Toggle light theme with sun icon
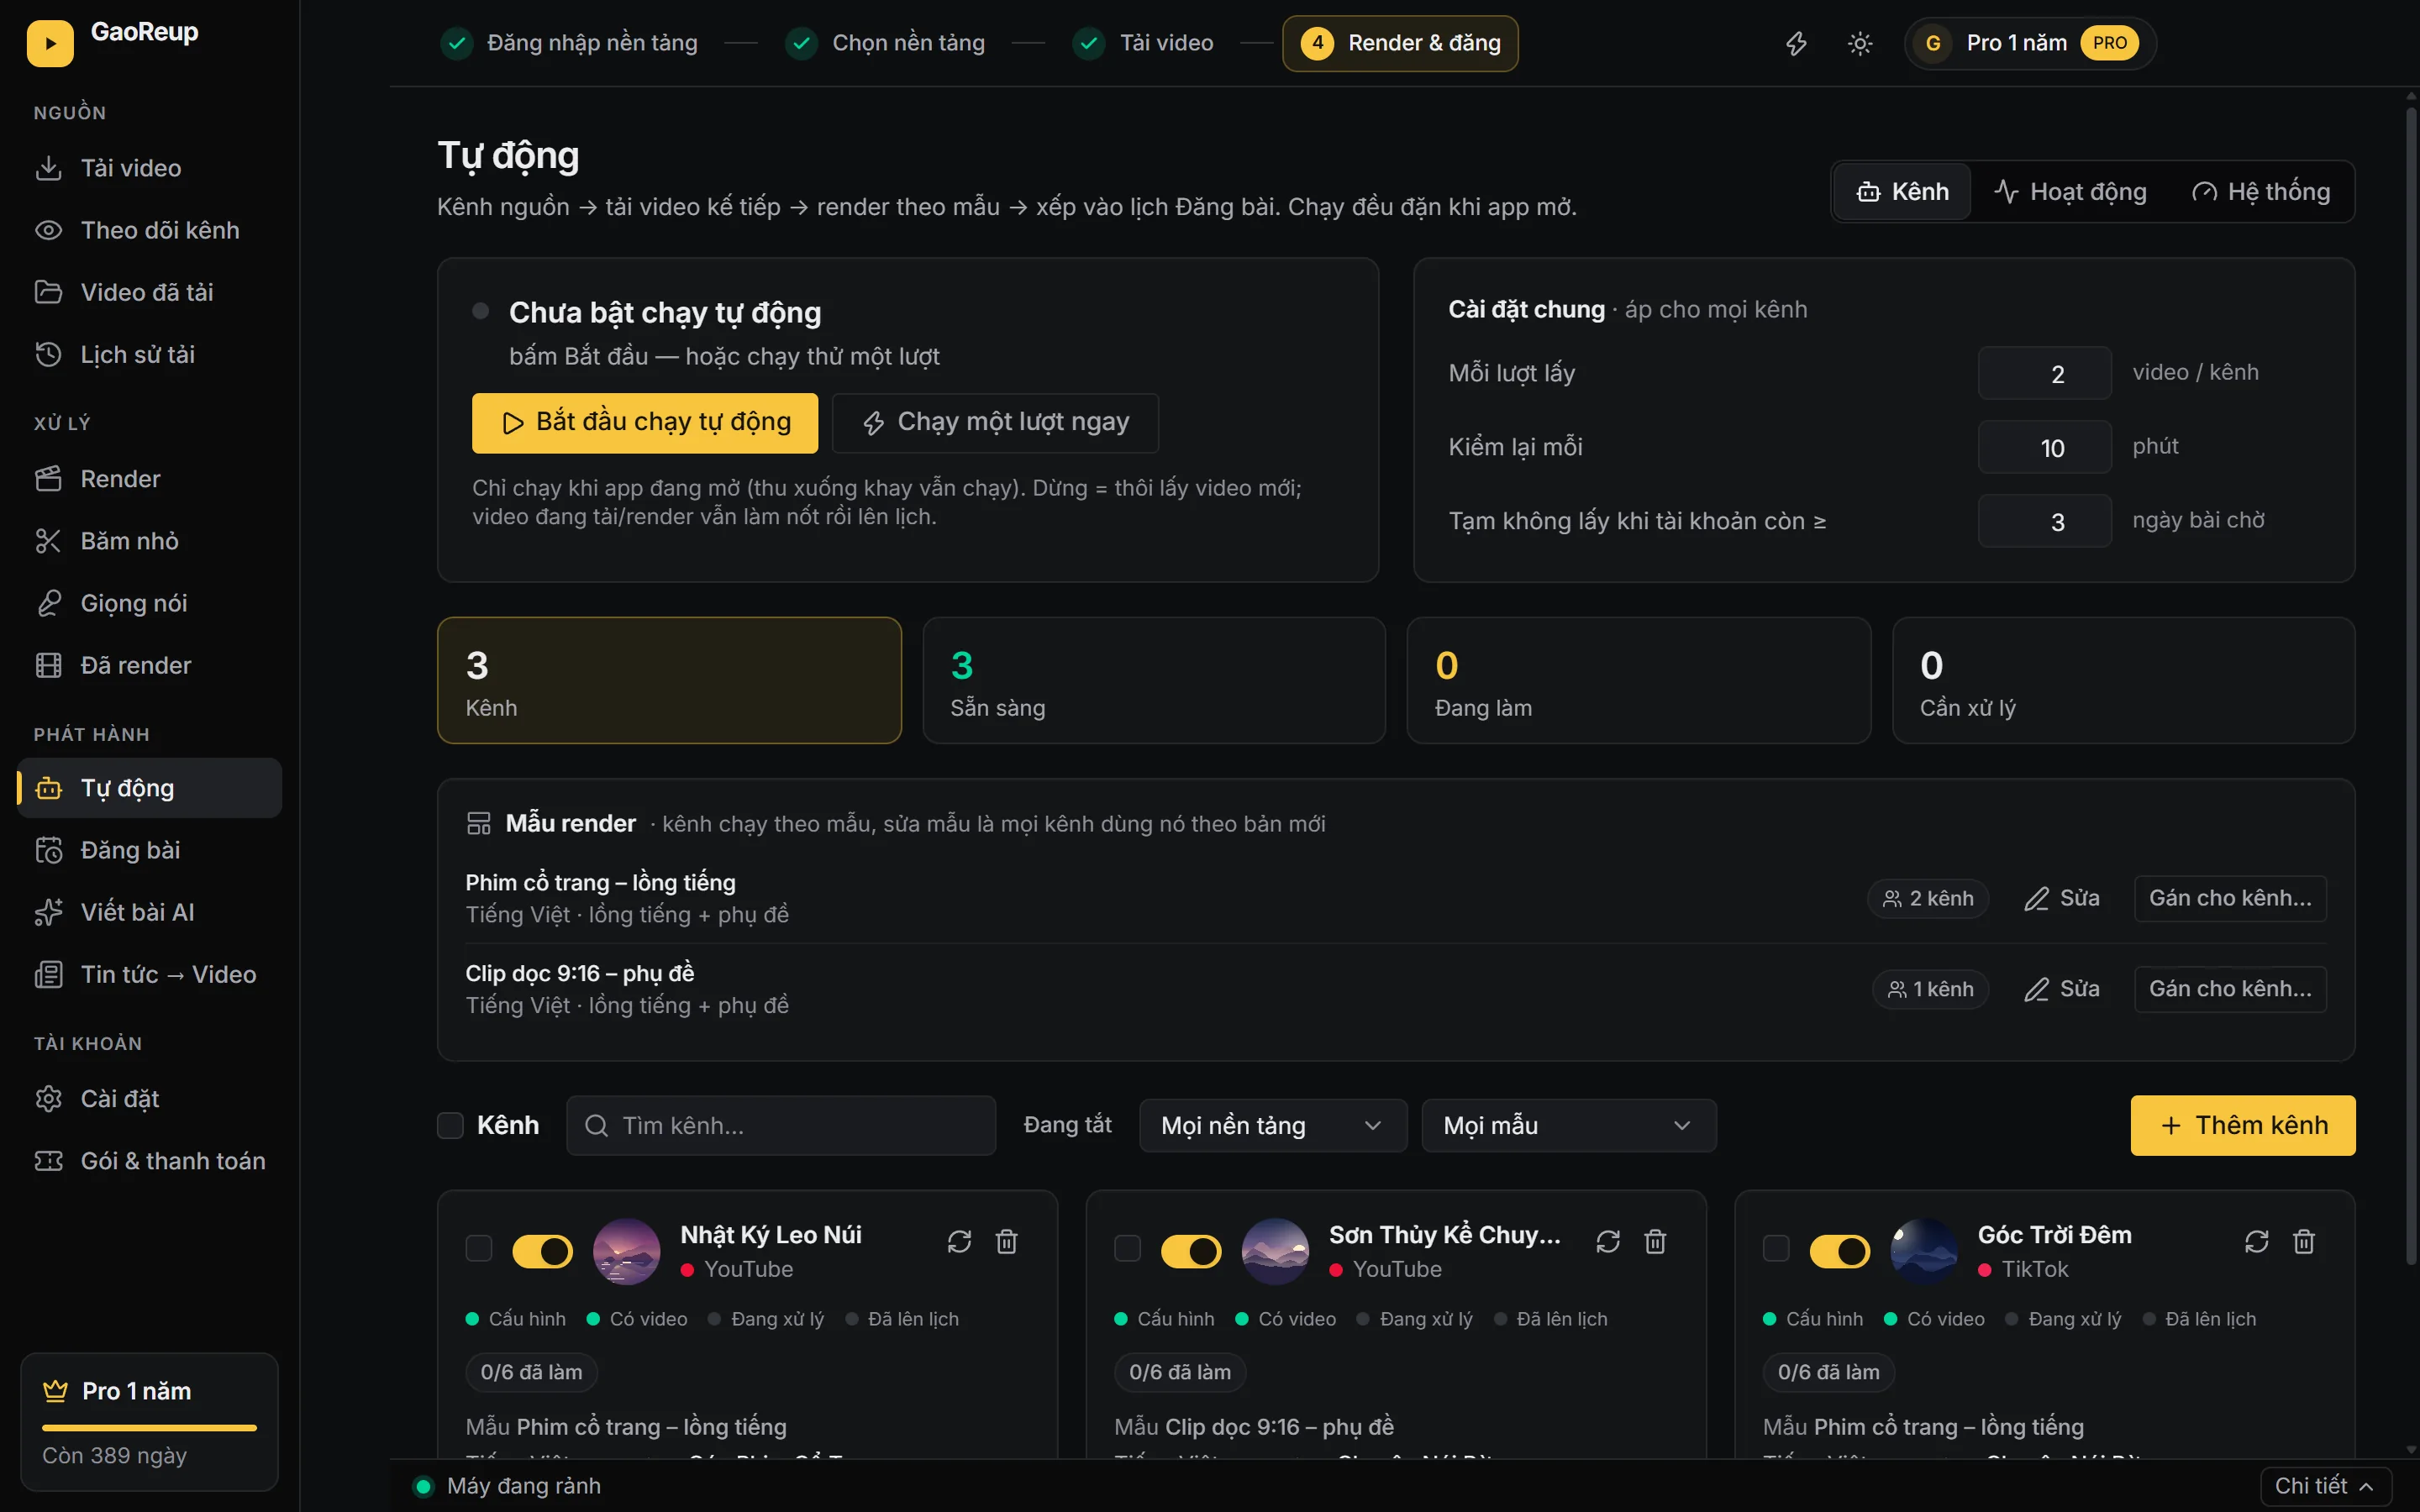The image size is (2420, 1512). pos(1860,43)
